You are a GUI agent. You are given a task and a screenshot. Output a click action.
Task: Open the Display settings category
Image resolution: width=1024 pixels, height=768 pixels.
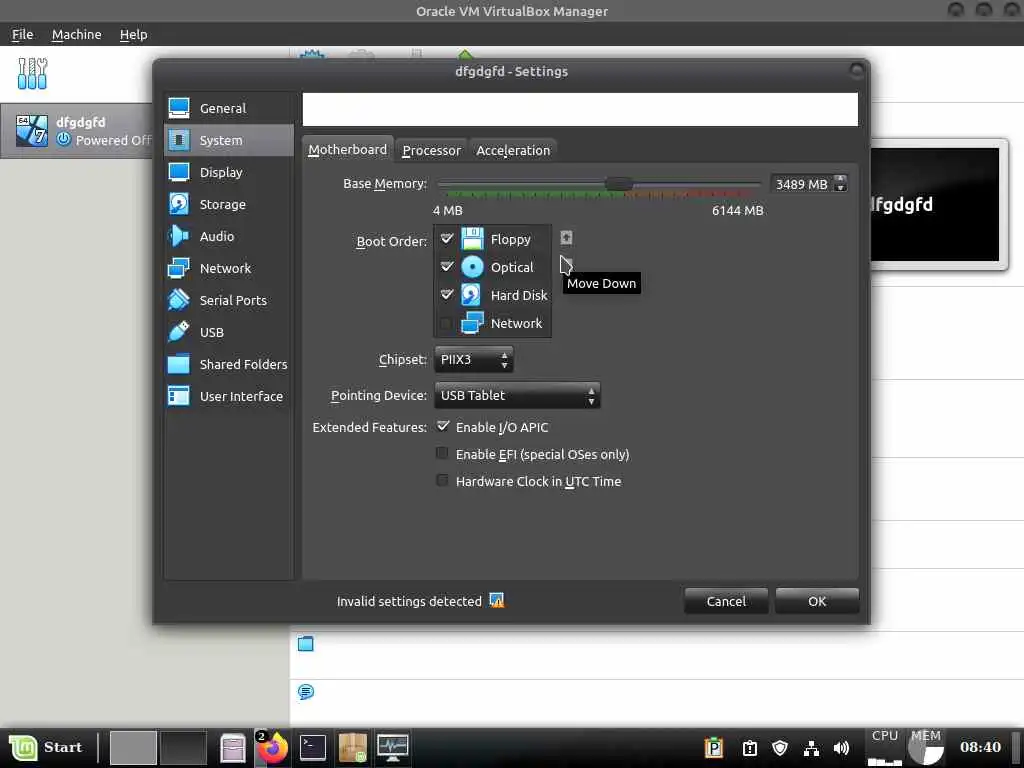[229, 172]
